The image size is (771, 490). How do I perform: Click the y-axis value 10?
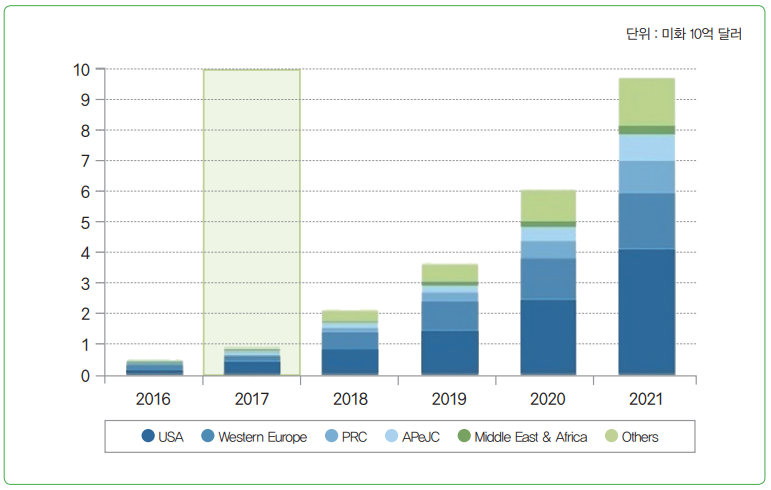pyautogui.click(x=82, y=70)
